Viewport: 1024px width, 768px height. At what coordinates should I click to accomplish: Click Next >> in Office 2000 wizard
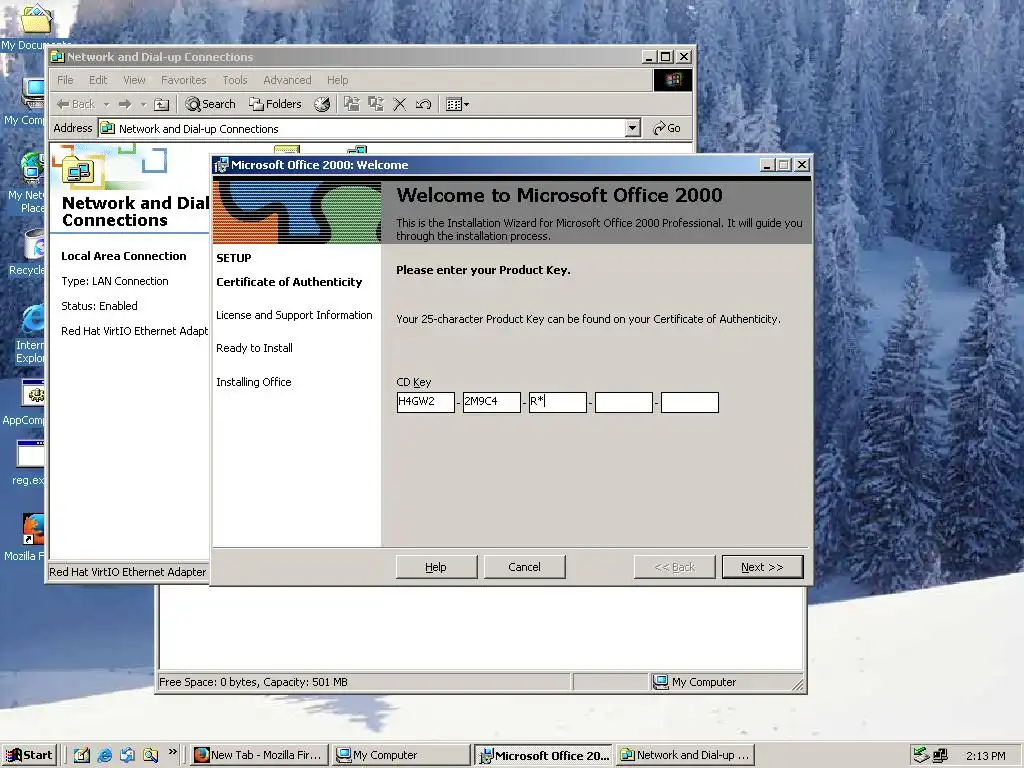pos(762,567)
